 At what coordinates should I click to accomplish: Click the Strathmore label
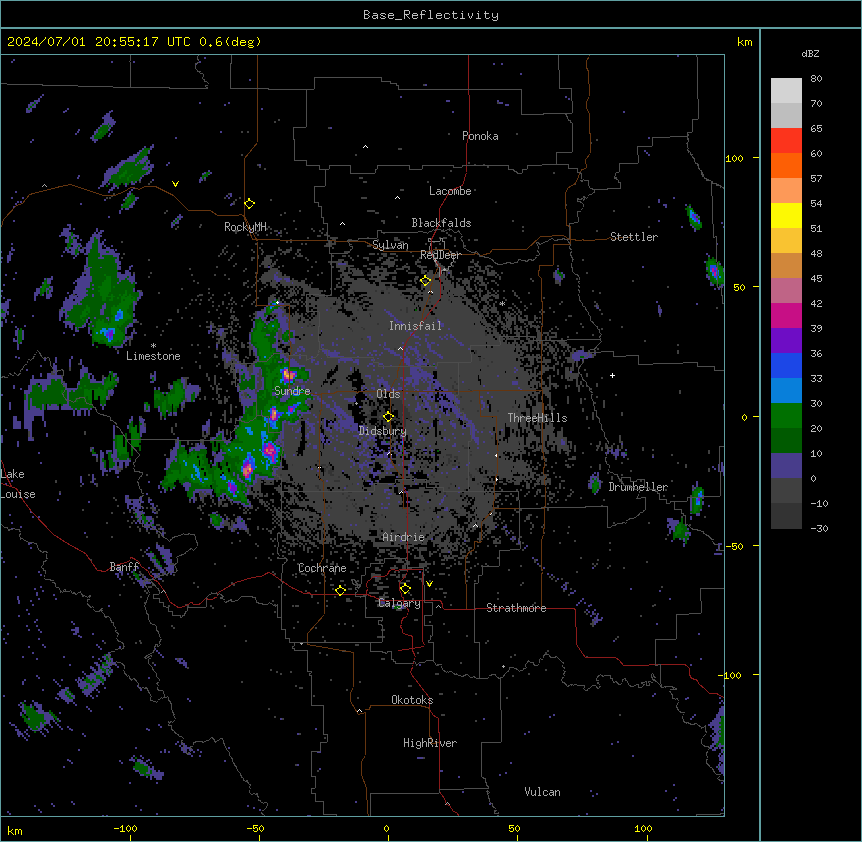click(x=516, y=608)
